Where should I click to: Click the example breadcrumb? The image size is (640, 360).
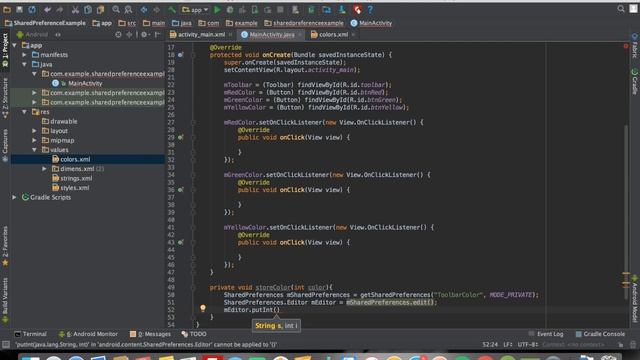coord(242,23)
